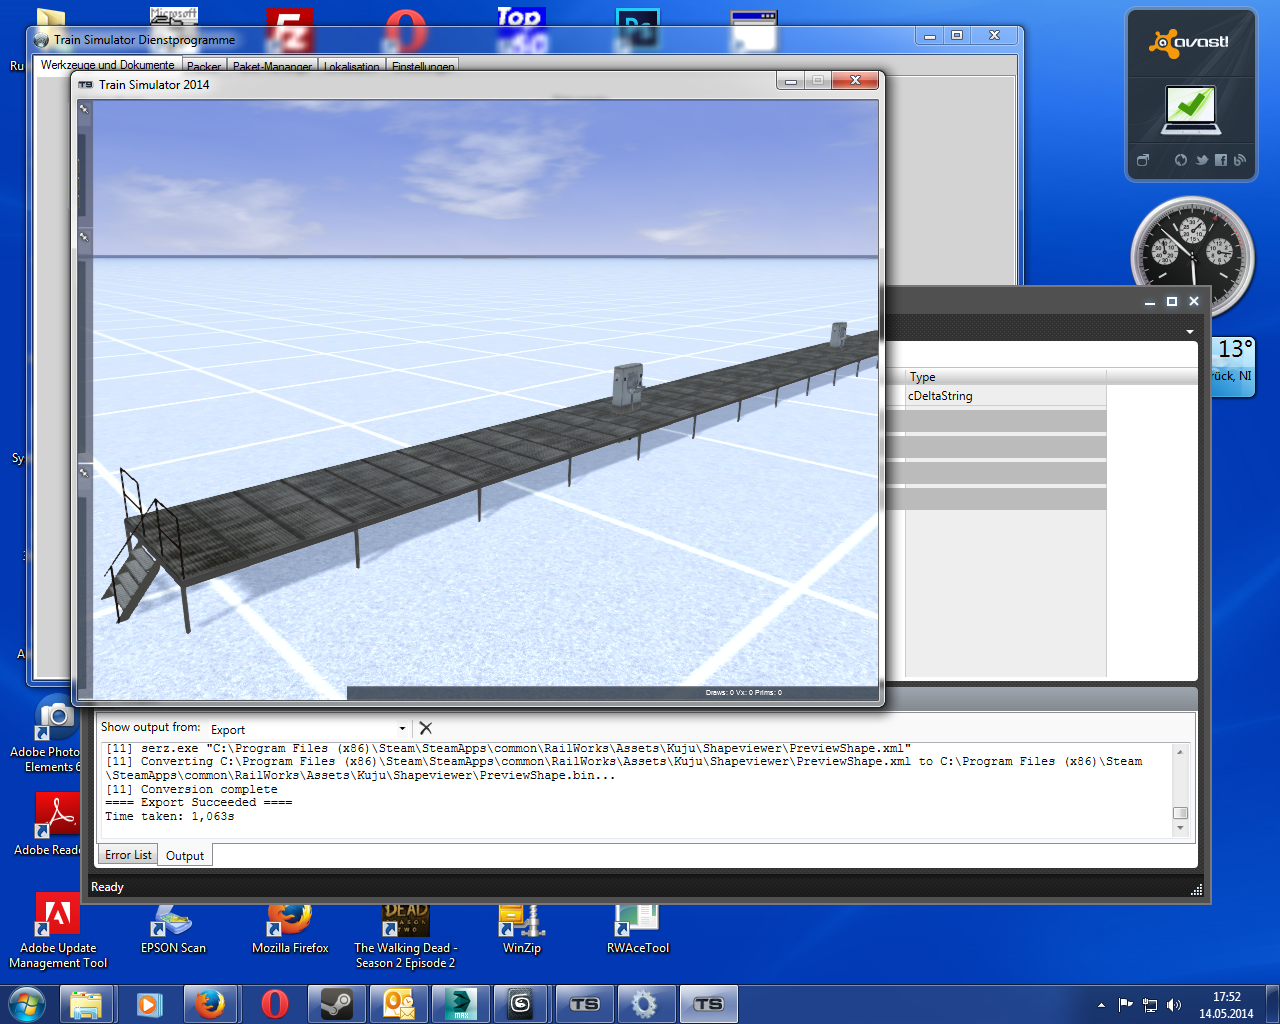Open the 'Show output from' Export dropdown
The height and width of the screenshot is (1024, 1280).
(x=308, y=729)
